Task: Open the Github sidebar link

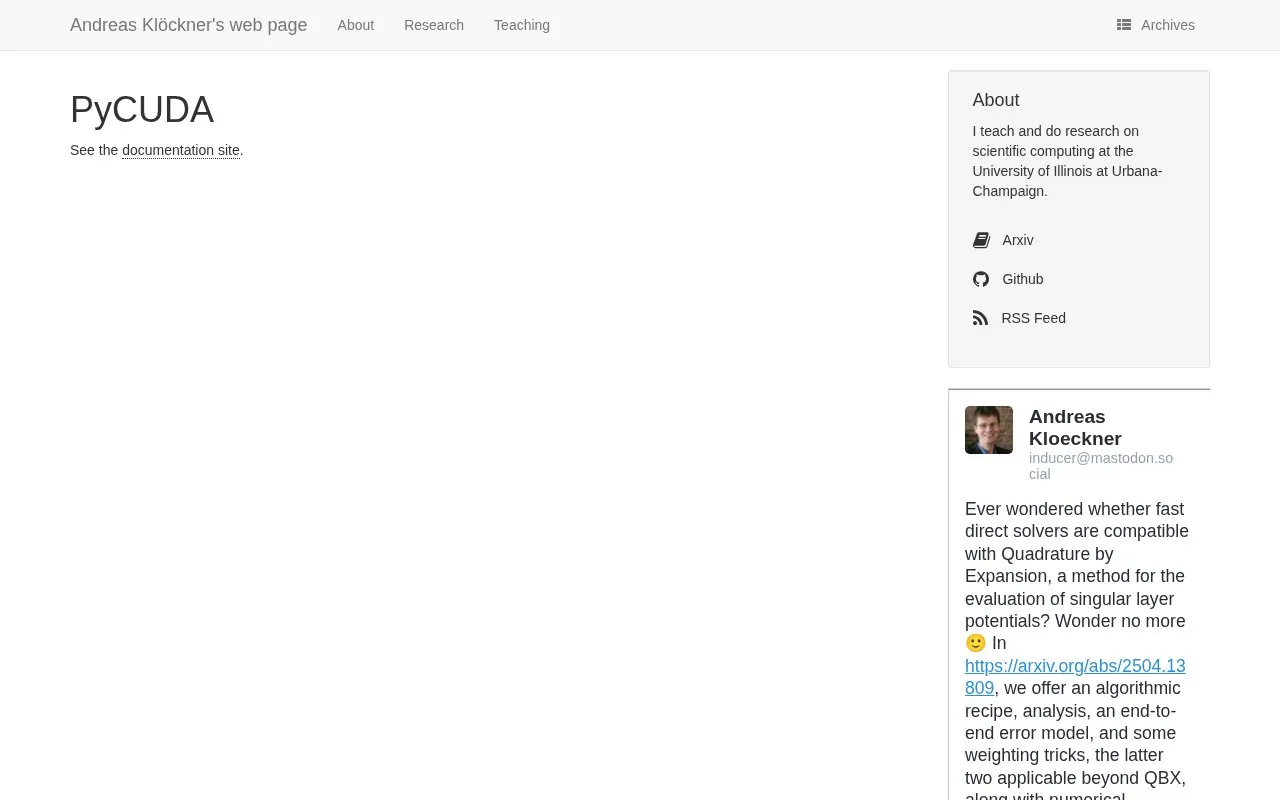Action: [1023, 279]
